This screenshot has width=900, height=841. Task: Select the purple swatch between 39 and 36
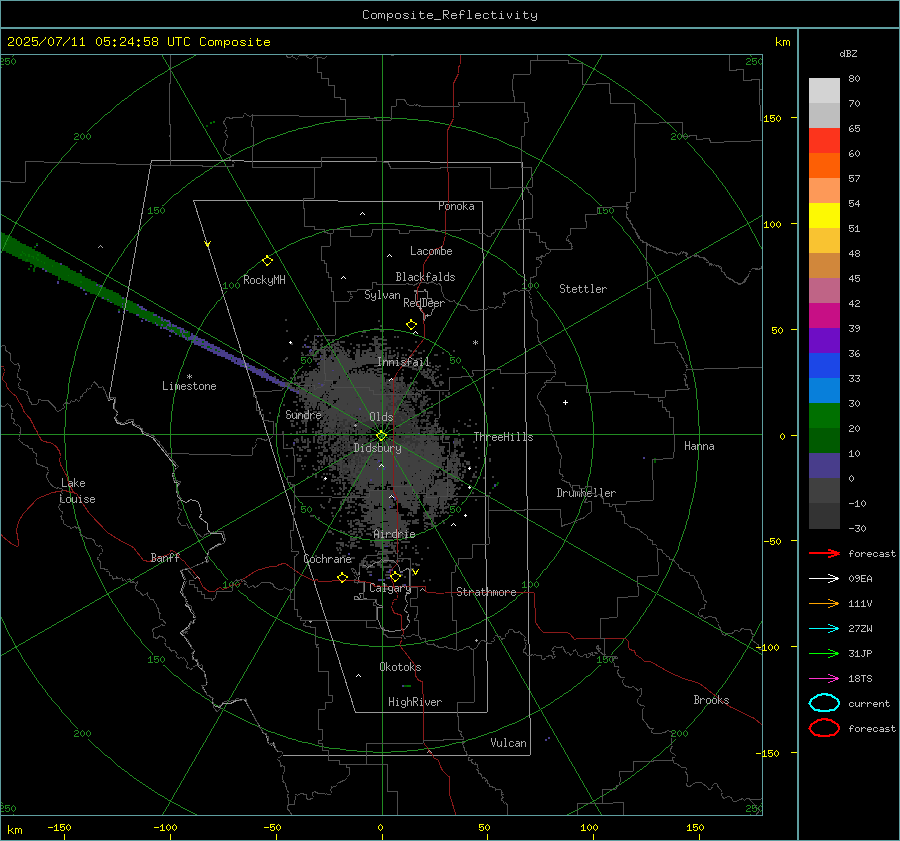824,341
